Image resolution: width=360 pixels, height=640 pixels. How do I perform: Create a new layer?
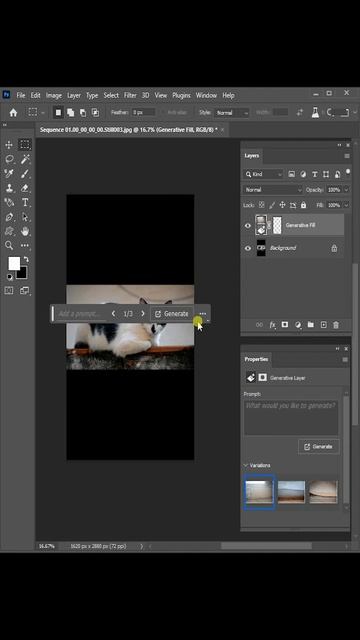point(323,325)
